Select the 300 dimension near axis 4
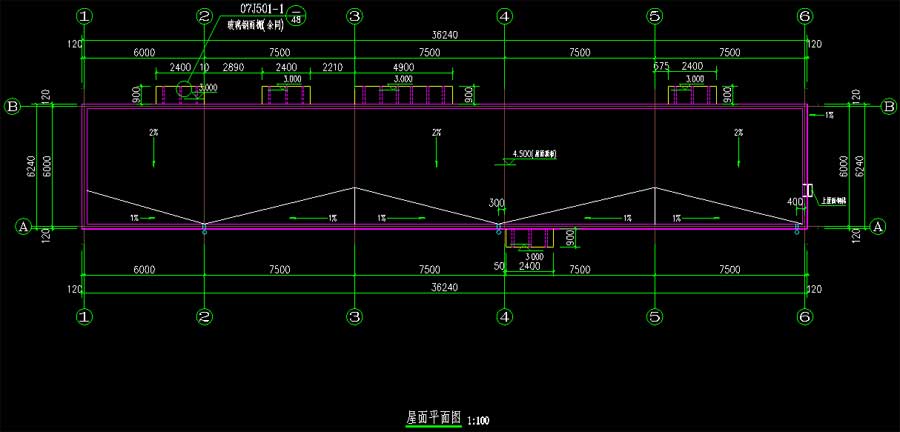The height and width of the screenshot is (432, 900). pyautogui.click(x=496, y=203)
